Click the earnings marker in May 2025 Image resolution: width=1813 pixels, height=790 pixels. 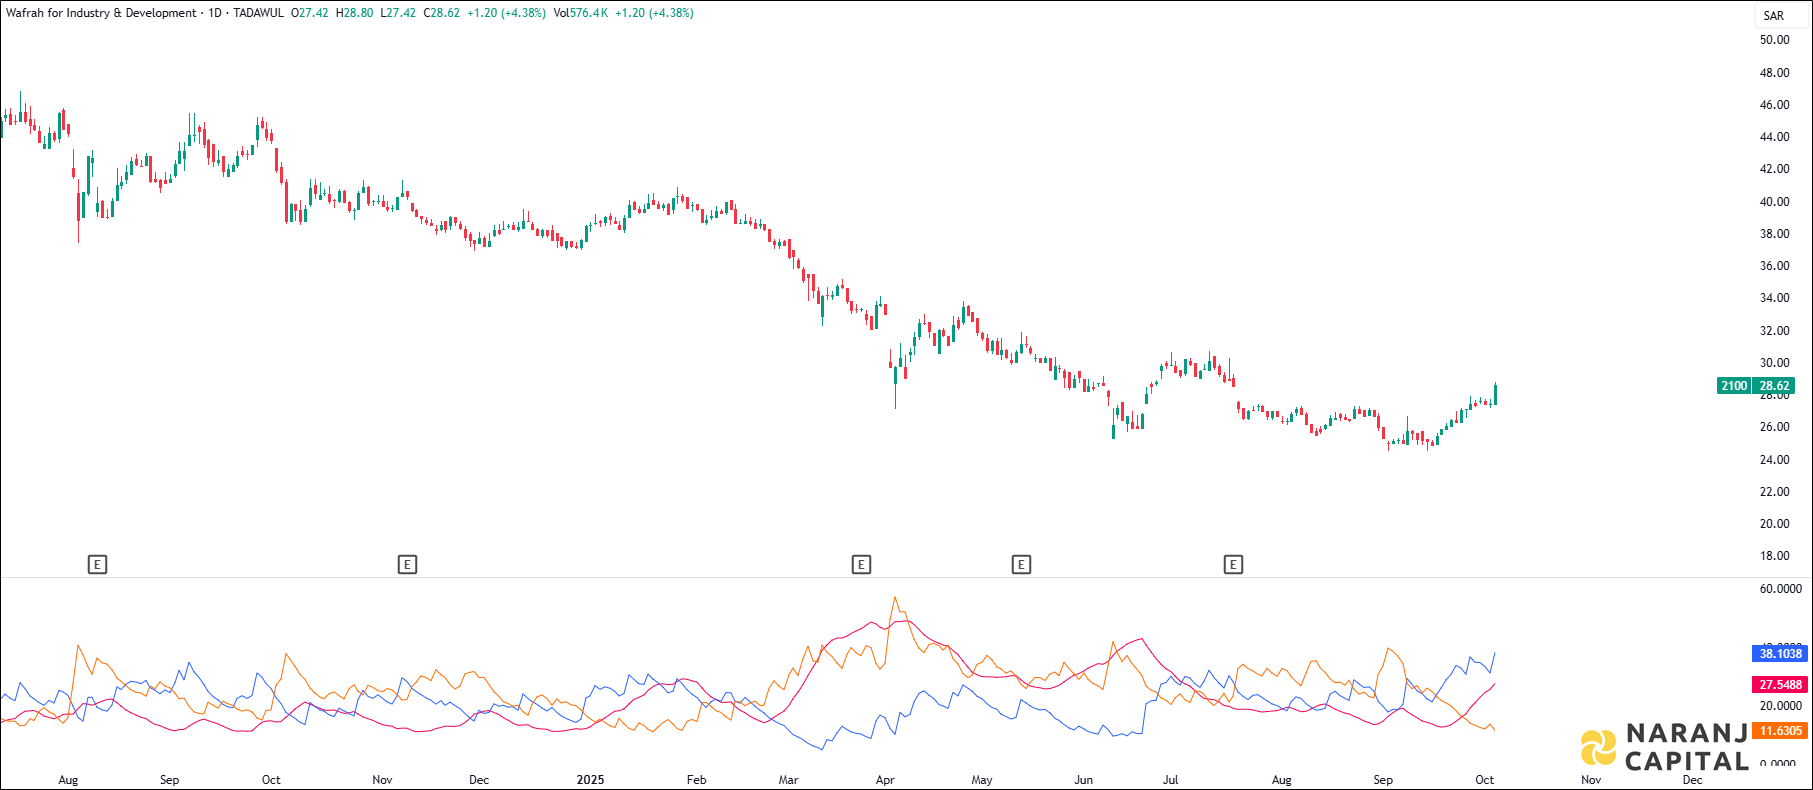(1021, 565)
